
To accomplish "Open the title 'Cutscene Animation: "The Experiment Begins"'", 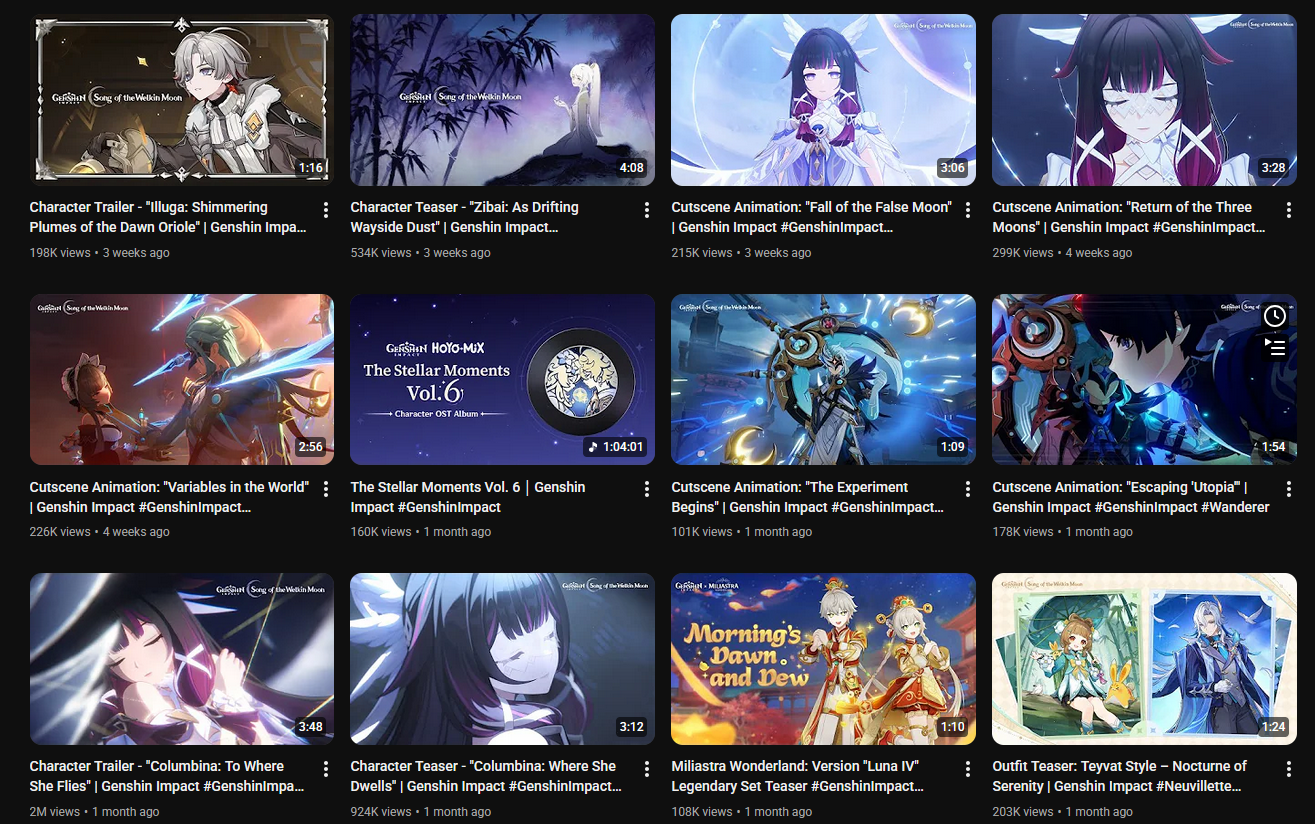I will coord(807,497).
